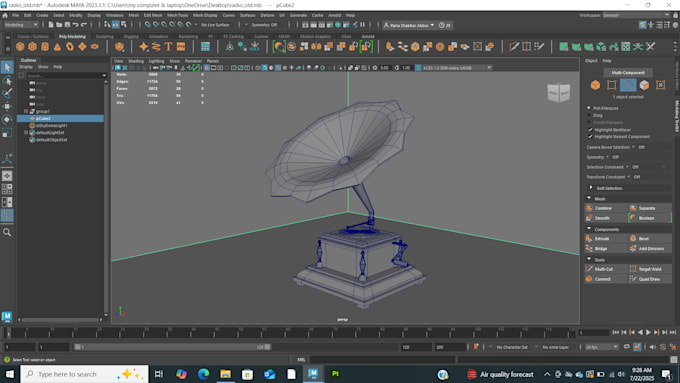
Task: Open the ACES color space dropdown
Action: (x=454, y=68)
